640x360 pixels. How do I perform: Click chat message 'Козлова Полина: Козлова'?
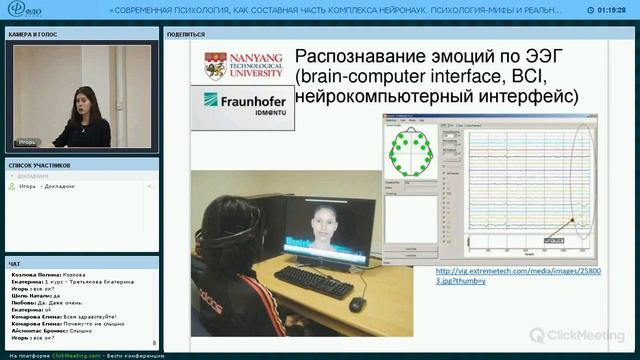pyautogui.click(x=49, y=275)
